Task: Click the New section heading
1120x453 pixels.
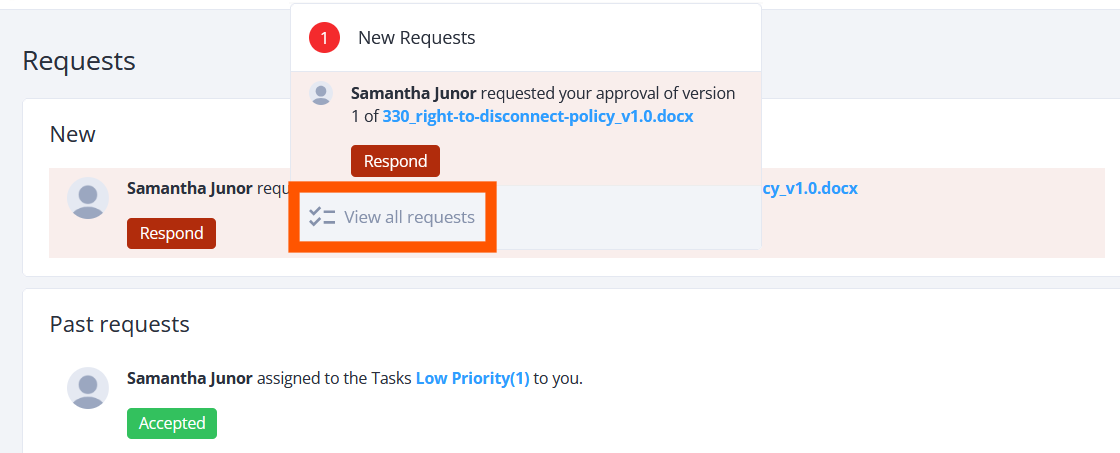Action: [x=73, y=134]
